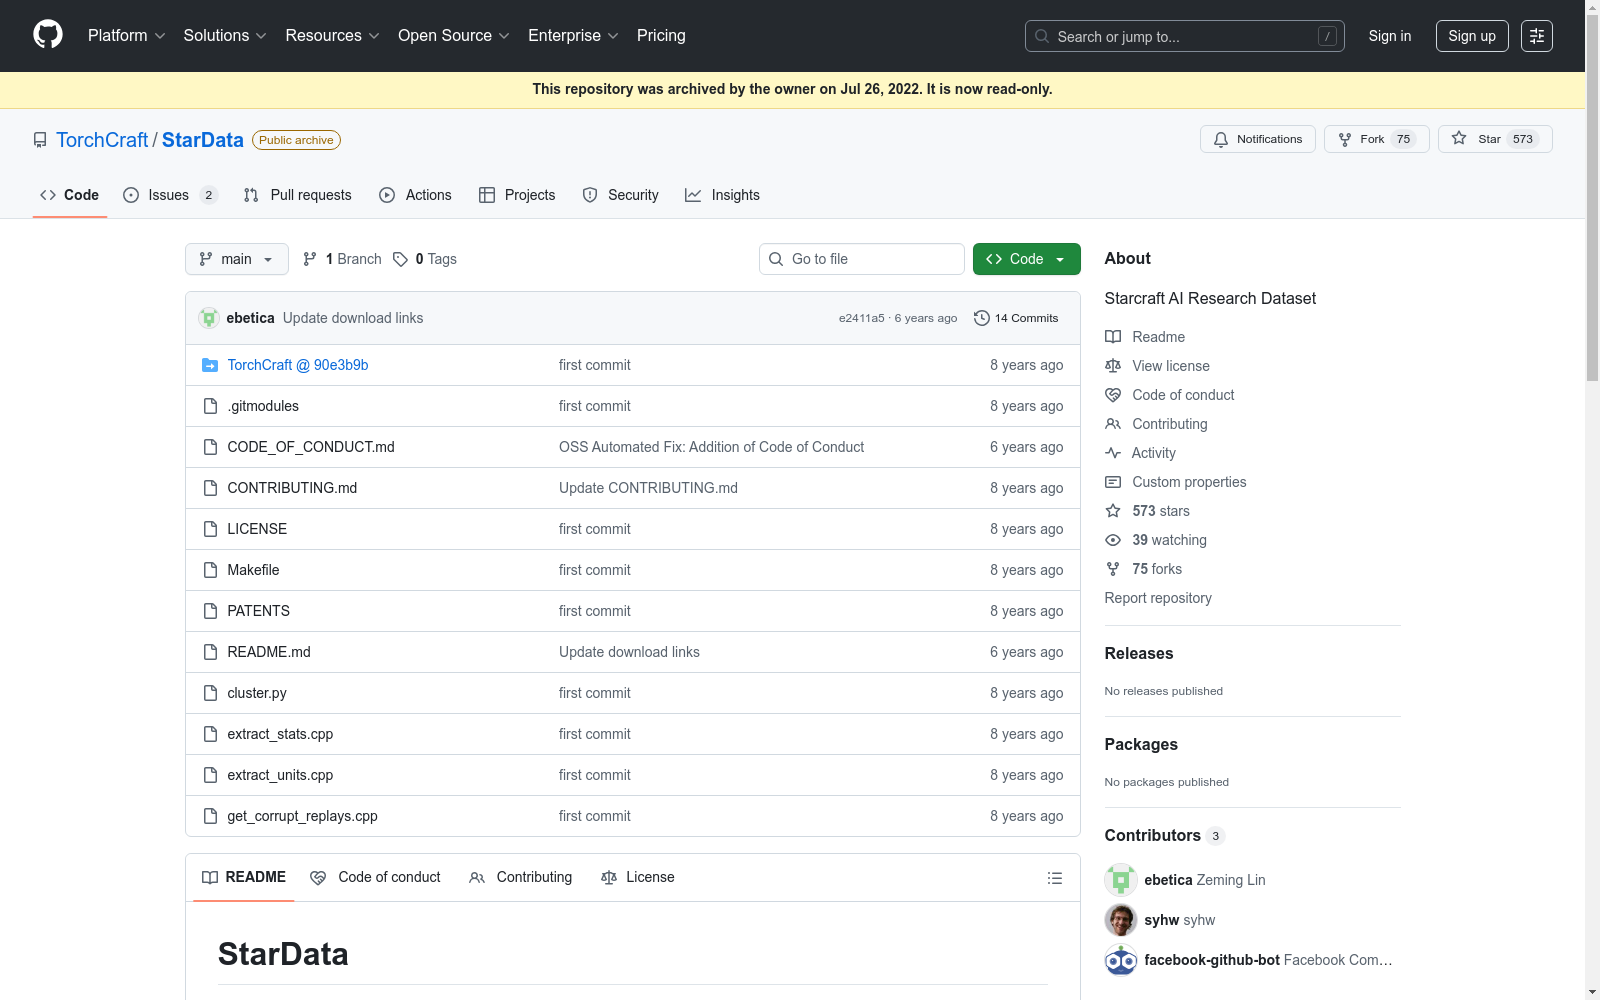Expand the Solutions menu
The height and width of the screenshot is (1000, 1600).
[225, 36]
